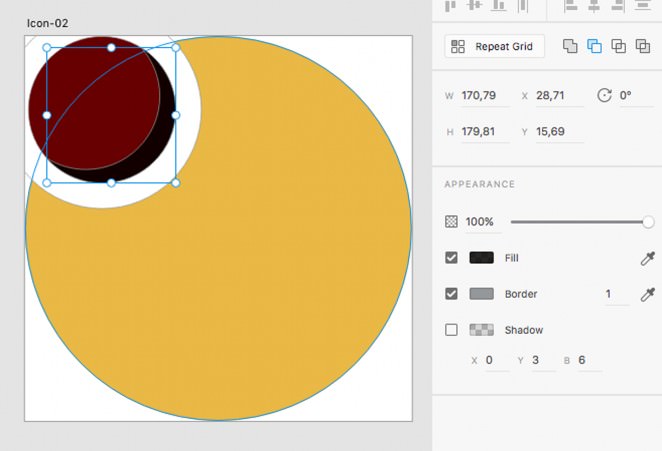Click Align Center horizontally icon
Viewport: 662px width, 451px height.
click(x=594, y=5)
